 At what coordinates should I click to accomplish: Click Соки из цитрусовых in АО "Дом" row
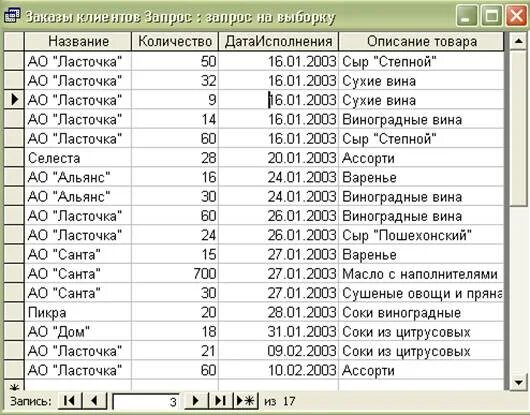(421, 332)
